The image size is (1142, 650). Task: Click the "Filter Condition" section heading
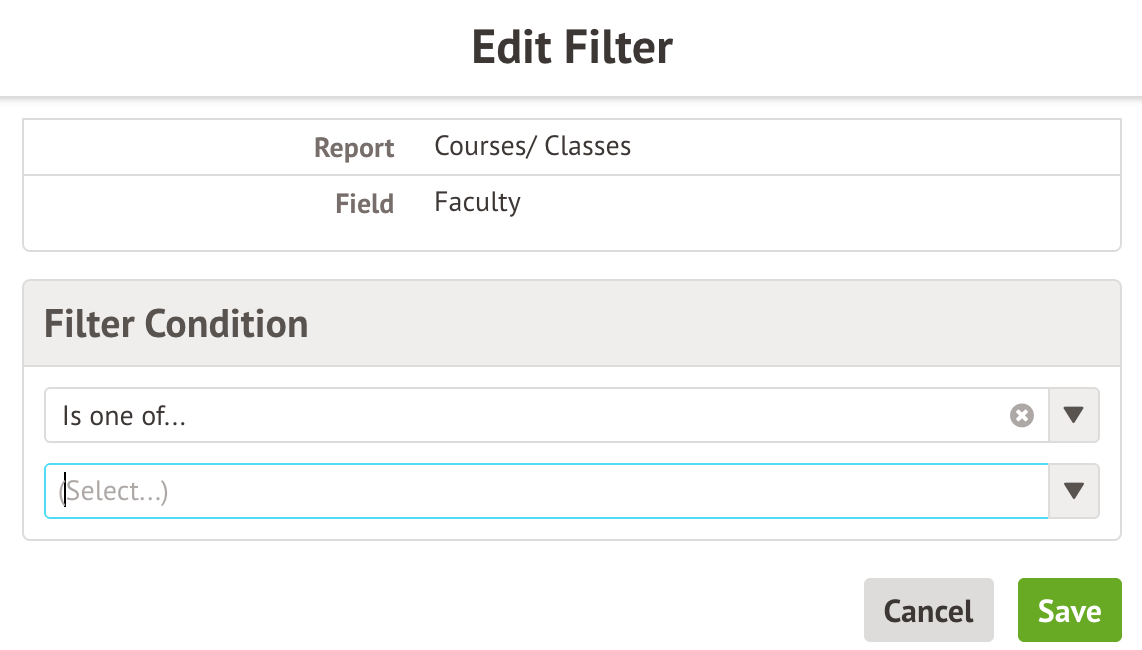pos(176,324)
